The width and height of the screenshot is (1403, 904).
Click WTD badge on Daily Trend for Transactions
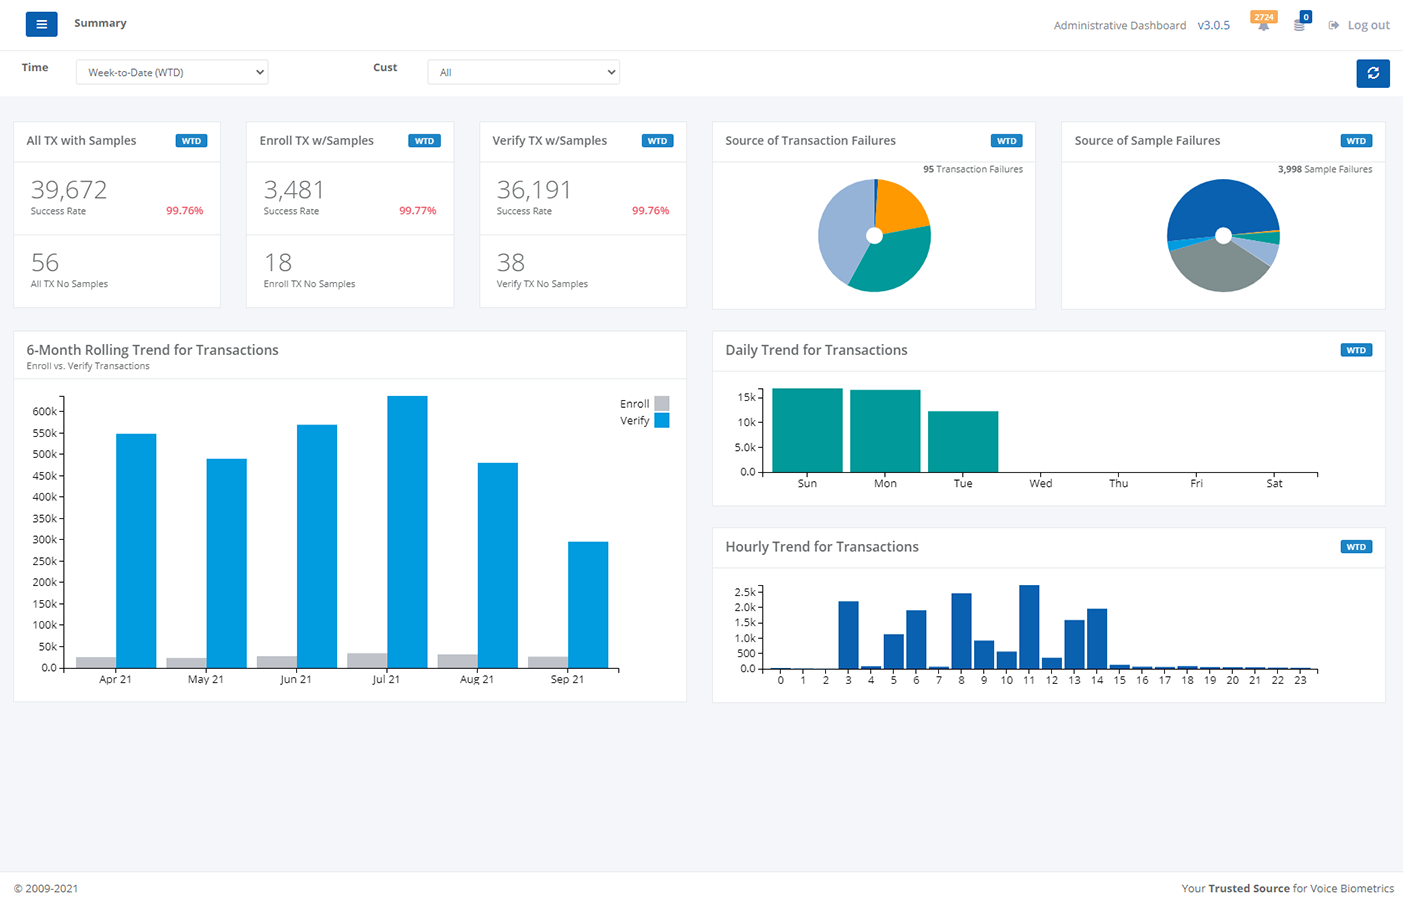(1356, 350)
